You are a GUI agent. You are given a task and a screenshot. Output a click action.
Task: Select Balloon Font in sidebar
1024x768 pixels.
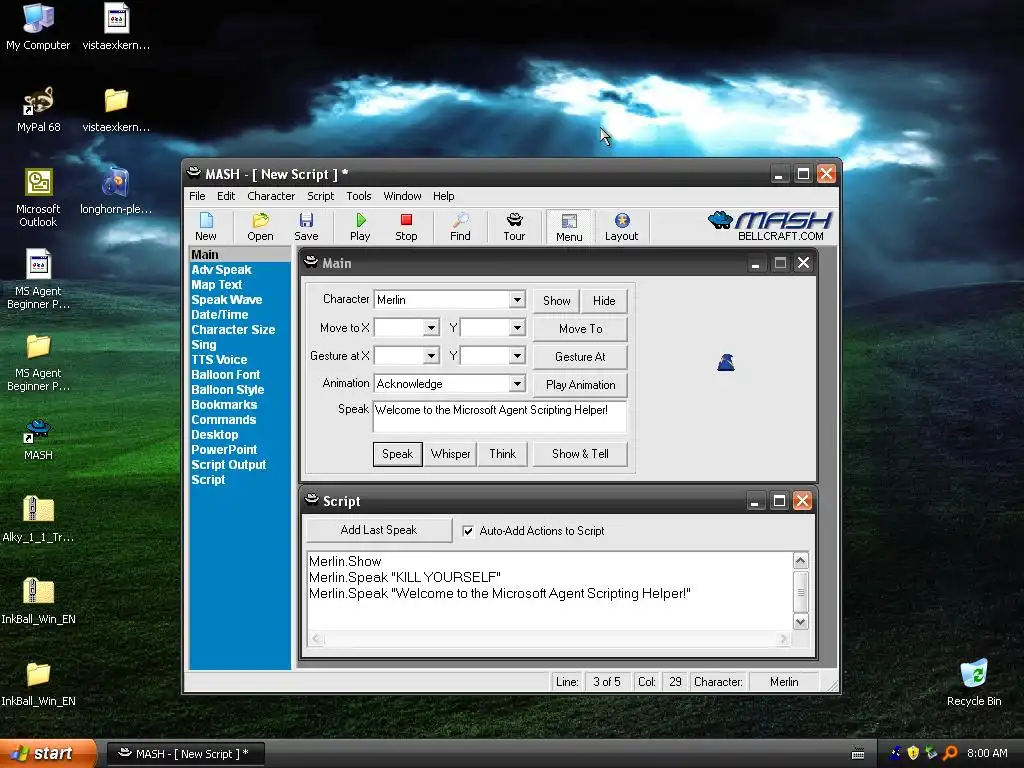pyautogui.click(x=226, y=375)
